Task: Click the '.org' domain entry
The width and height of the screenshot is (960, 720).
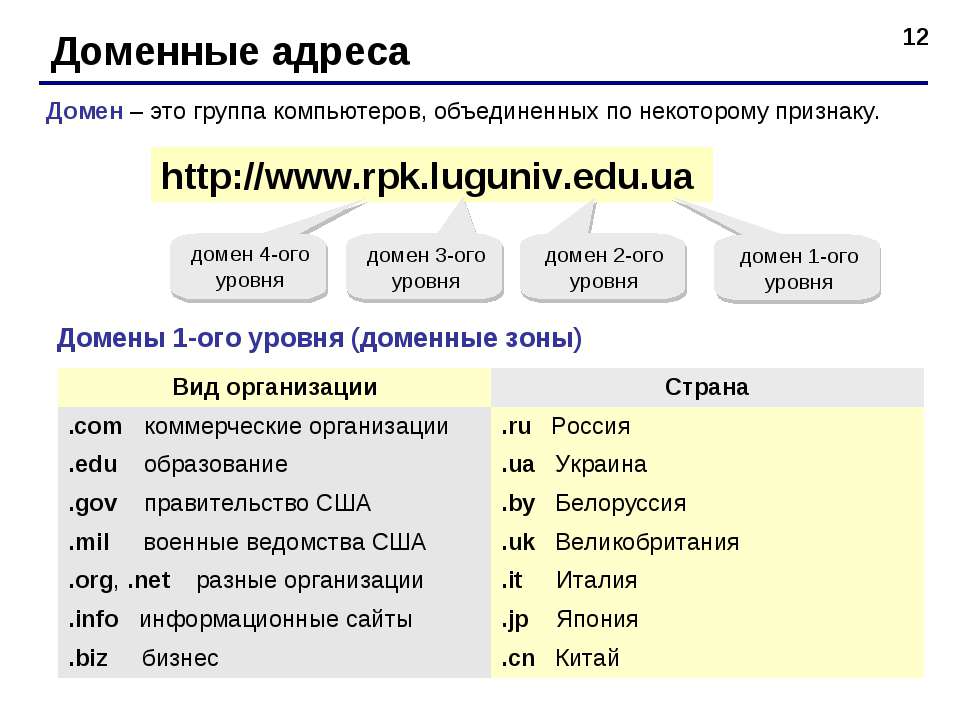Action: click(x=91, y=580)
